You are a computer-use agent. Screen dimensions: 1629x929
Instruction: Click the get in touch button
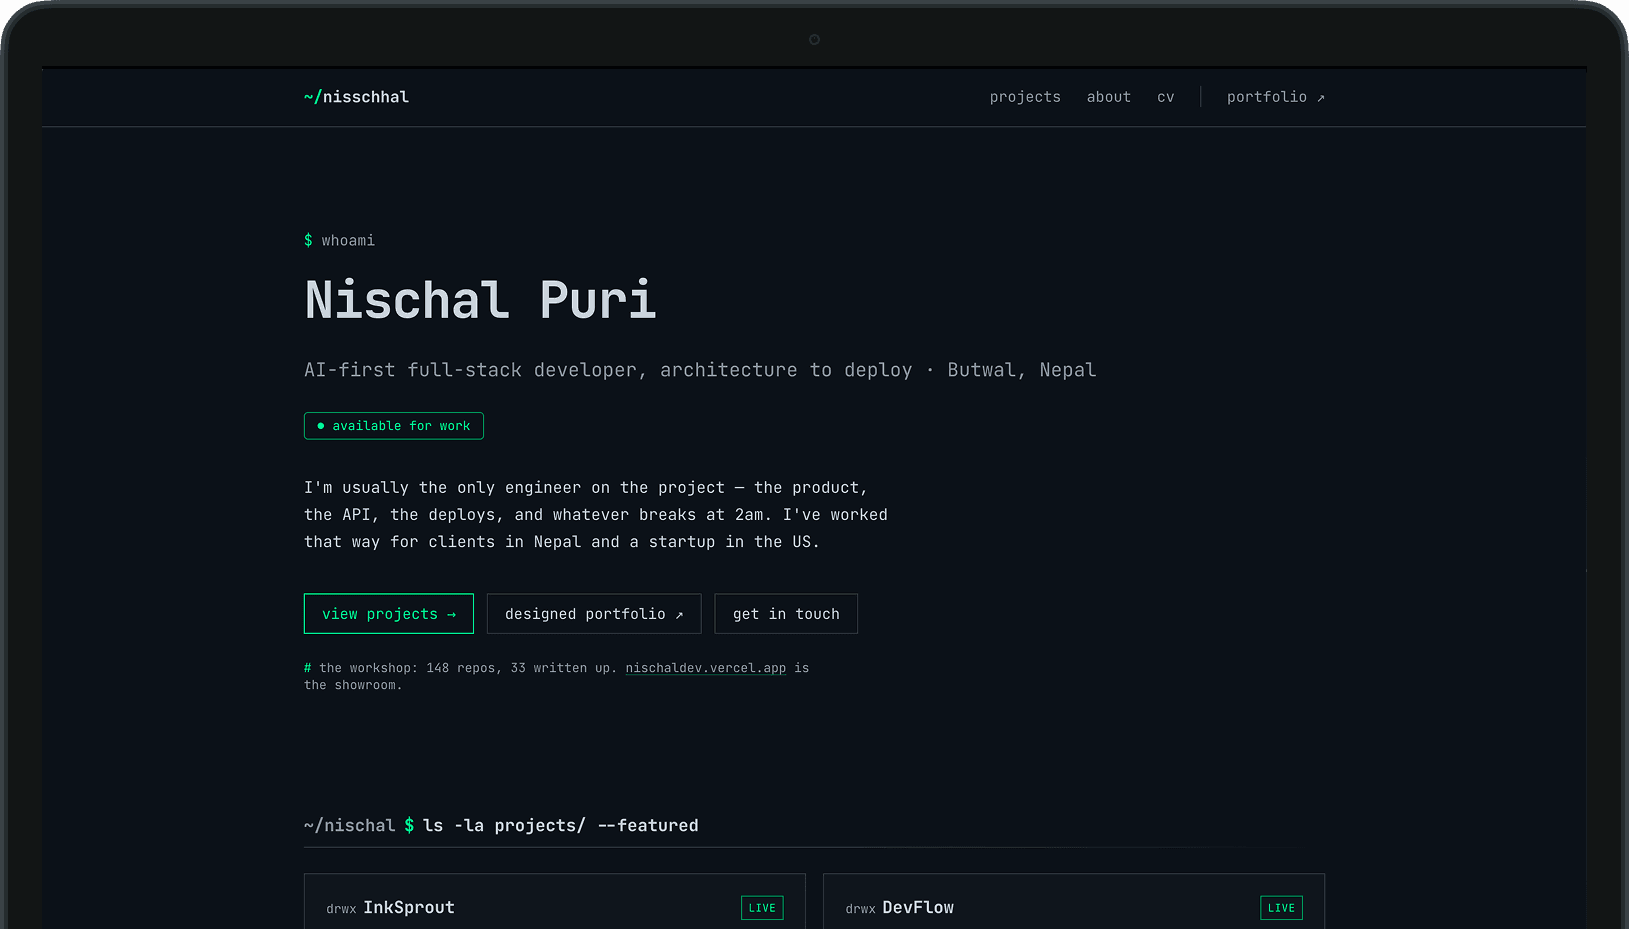(x=786, y=614)
